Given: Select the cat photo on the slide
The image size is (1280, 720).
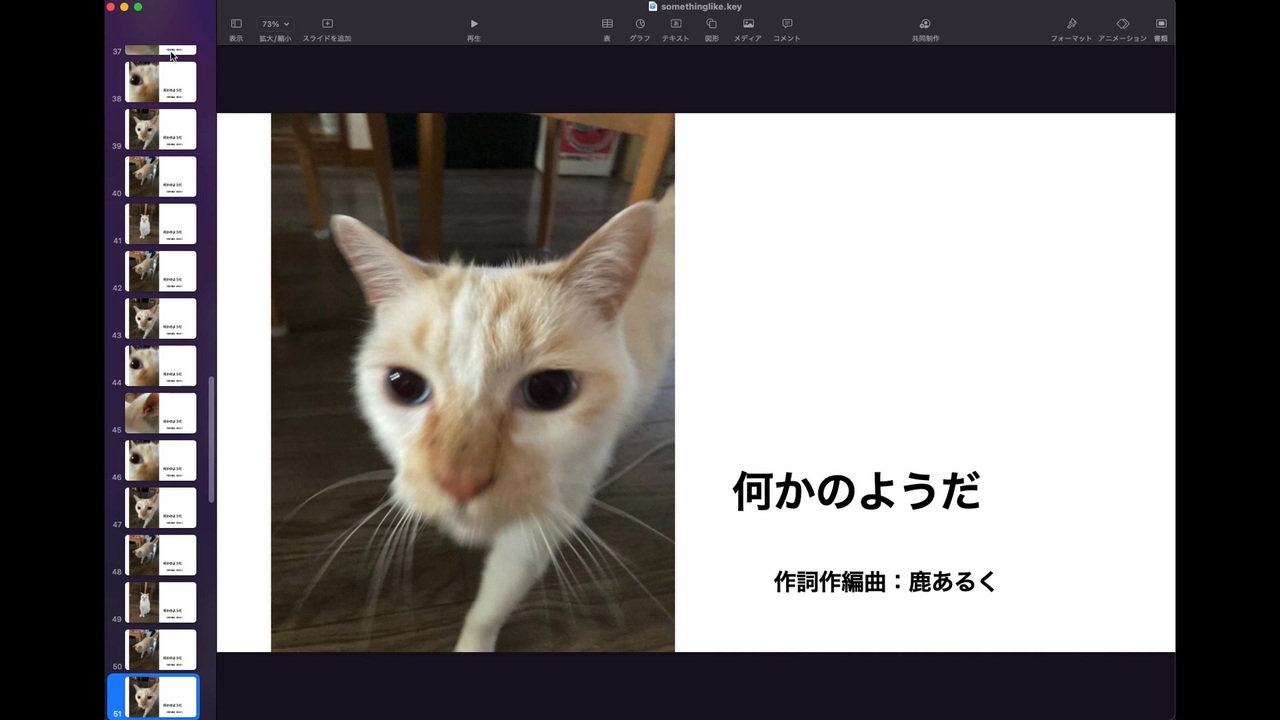Looking at the screenshot, I should point(473,382).
